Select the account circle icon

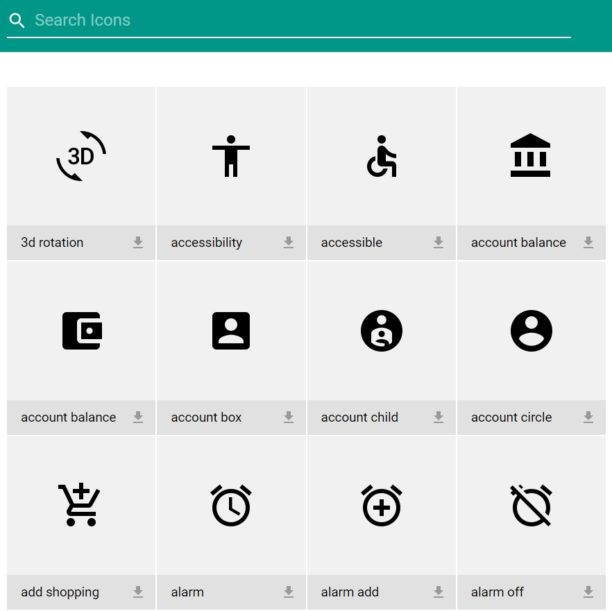click(531, 331)
